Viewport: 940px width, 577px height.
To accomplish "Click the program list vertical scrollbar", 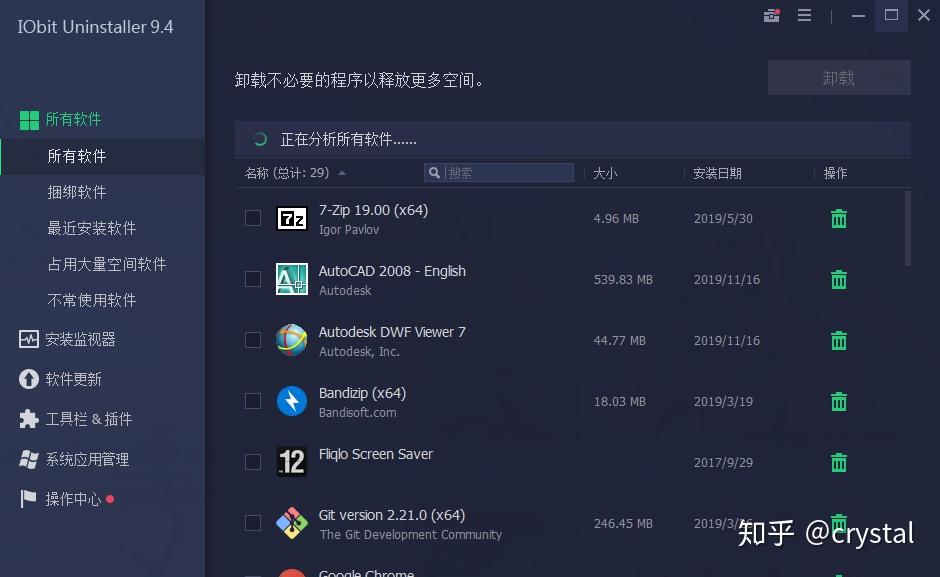I will [x=908, y=228].
